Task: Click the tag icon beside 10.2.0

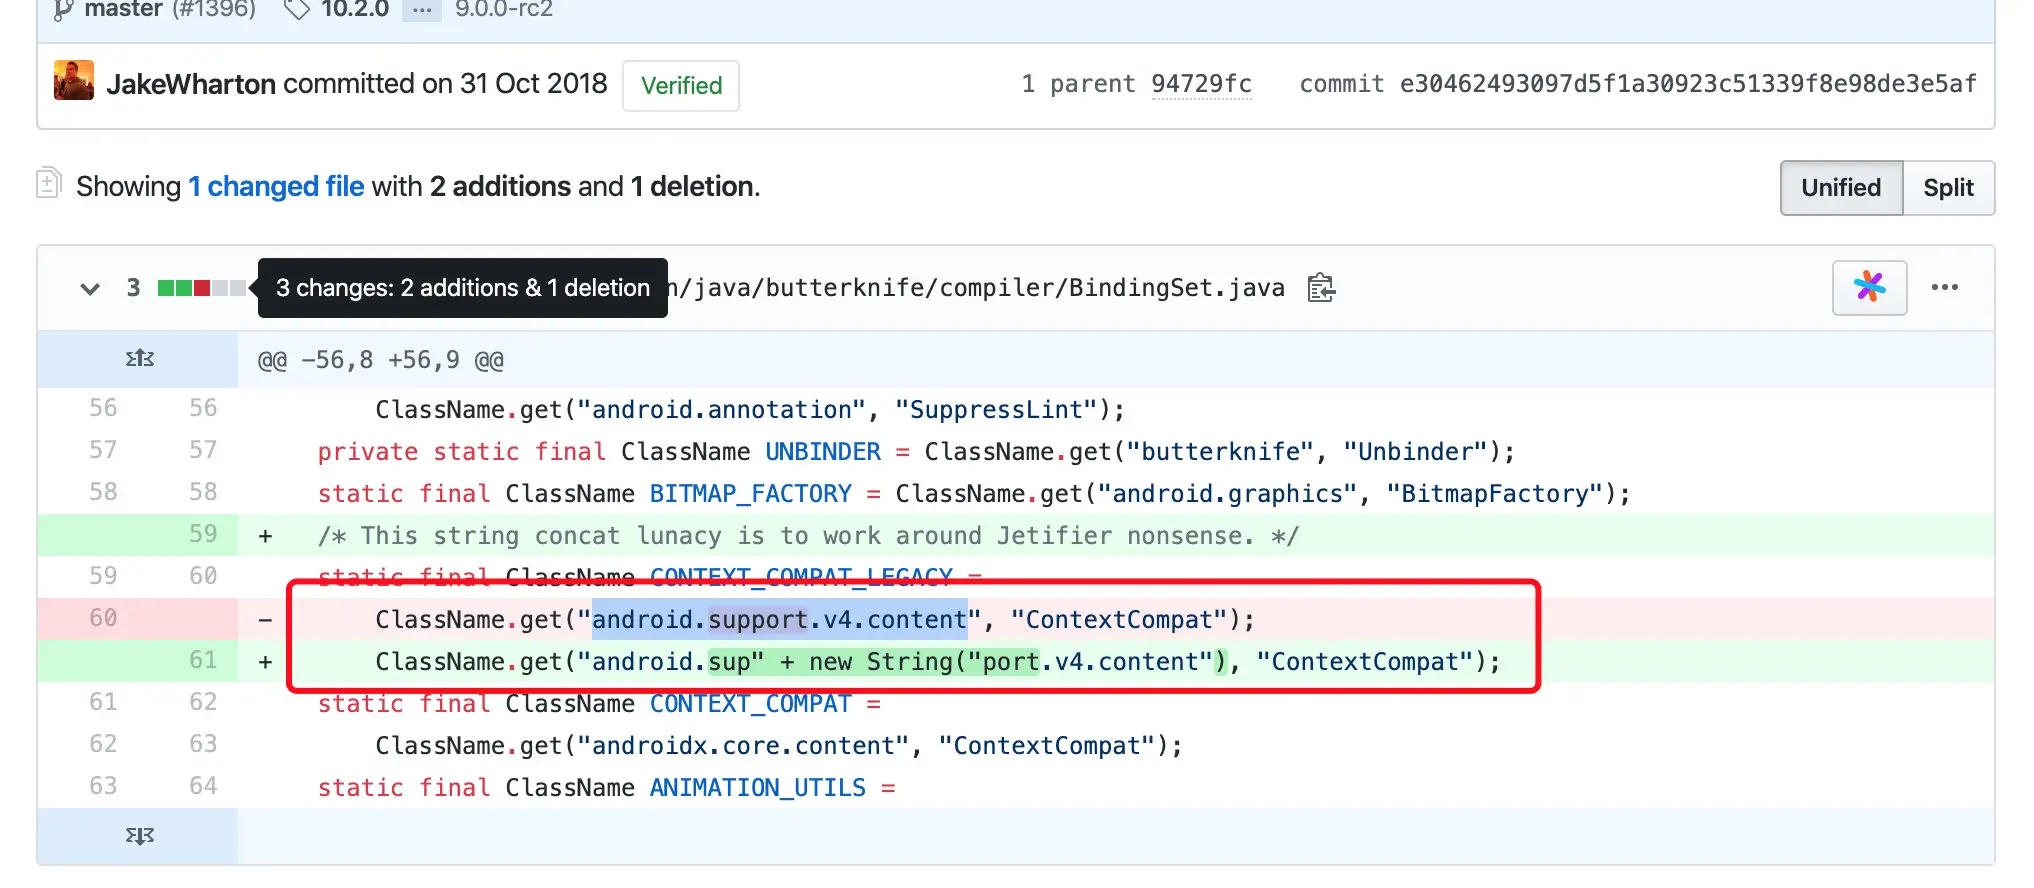Action: click(297, 10)
